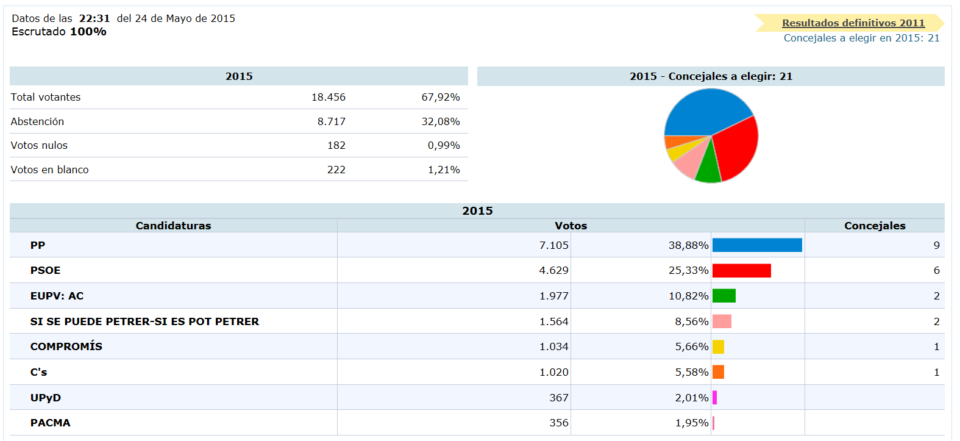The width and height of the screenshot is (960, 441).
Task: Select the PP candidature name
Action: [38, 245]
